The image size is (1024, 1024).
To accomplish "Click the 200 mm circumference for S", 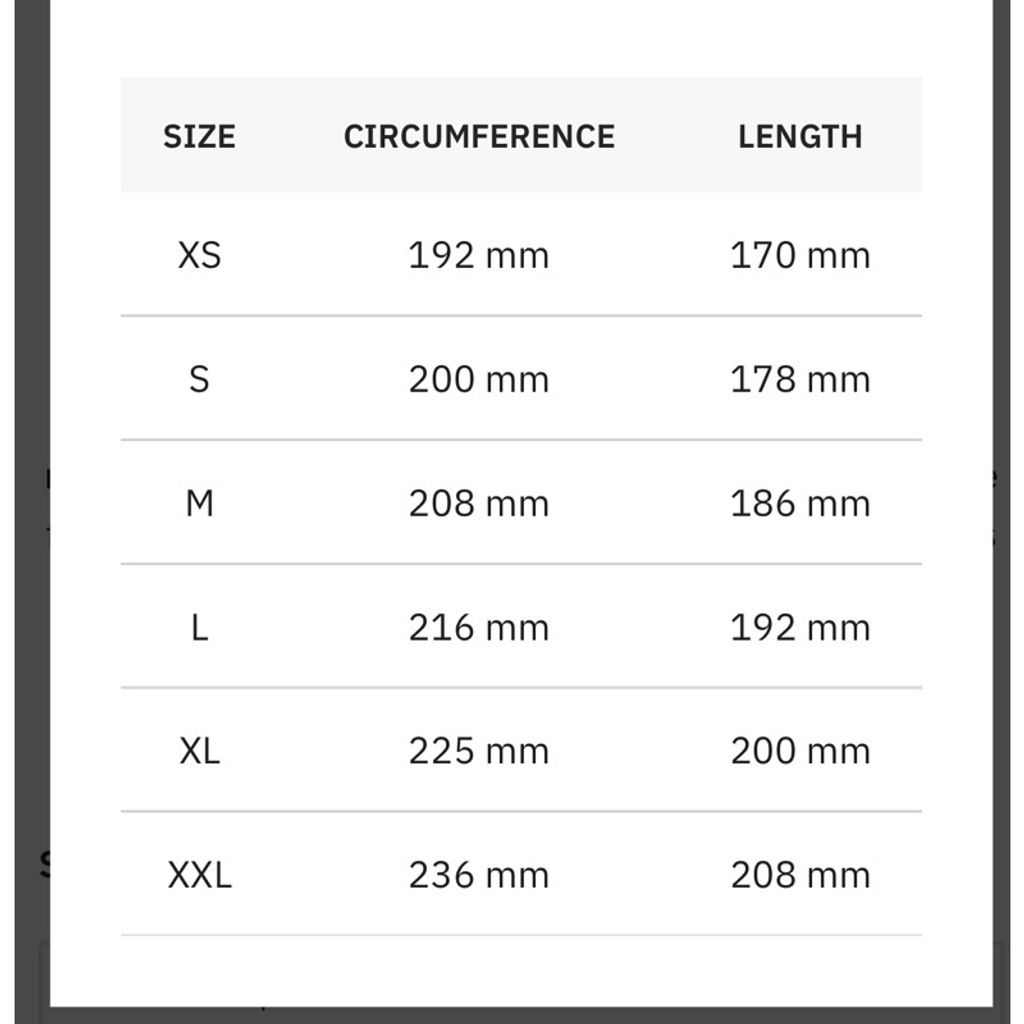I will 479,379.
